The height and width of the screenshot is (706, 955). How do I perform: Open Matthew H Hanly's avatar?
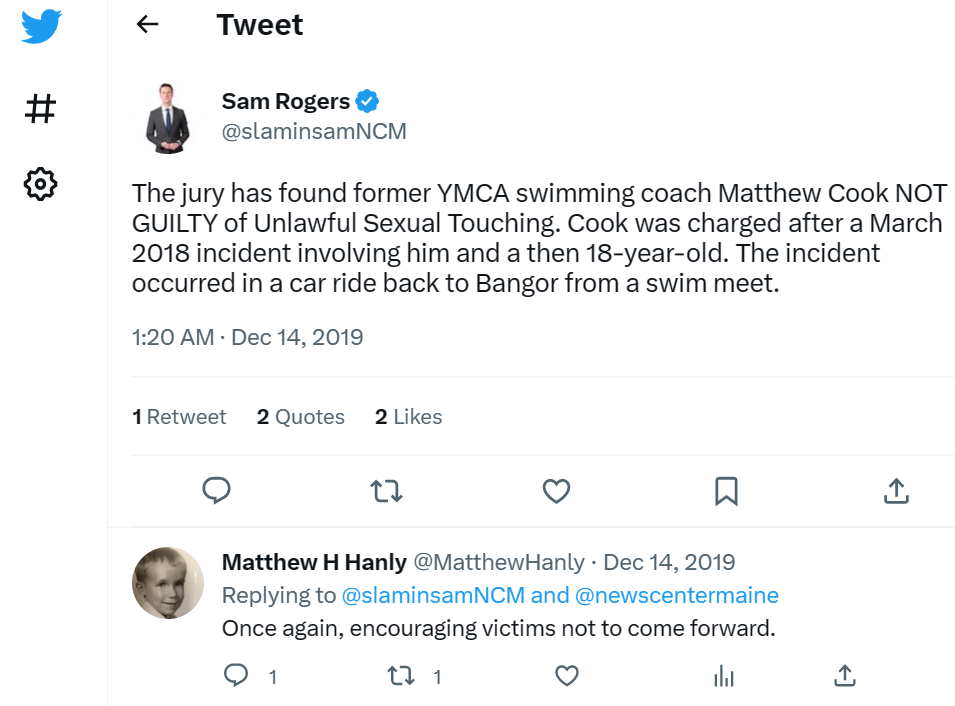(167, 582)
